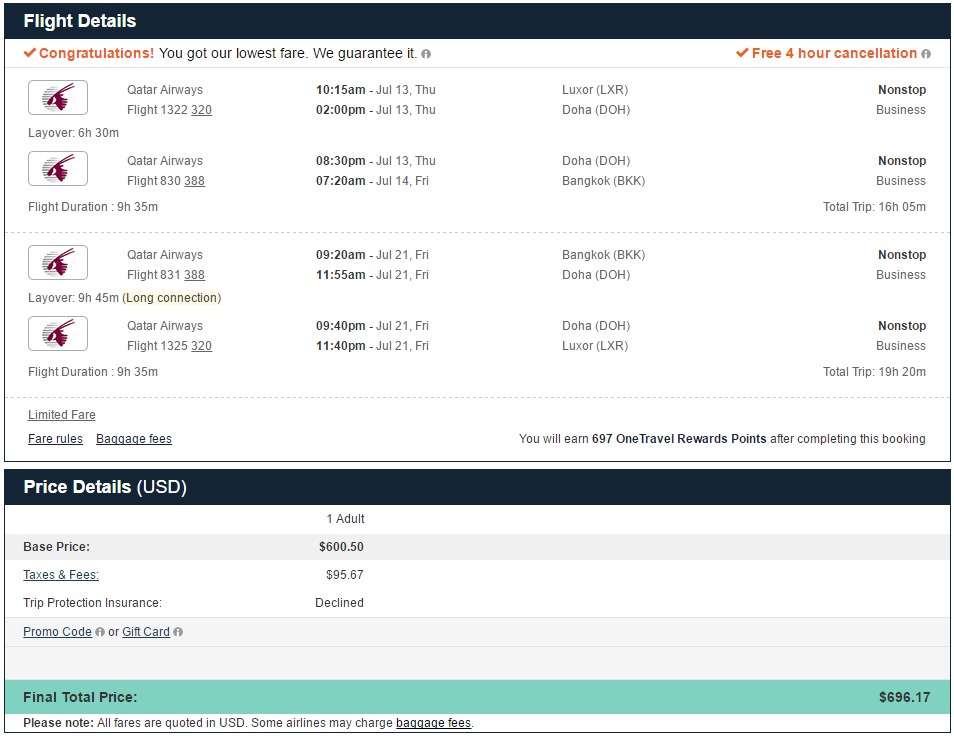
Task: Open aircraft 320 link for Flight 1322
Action: click(201, 110)
